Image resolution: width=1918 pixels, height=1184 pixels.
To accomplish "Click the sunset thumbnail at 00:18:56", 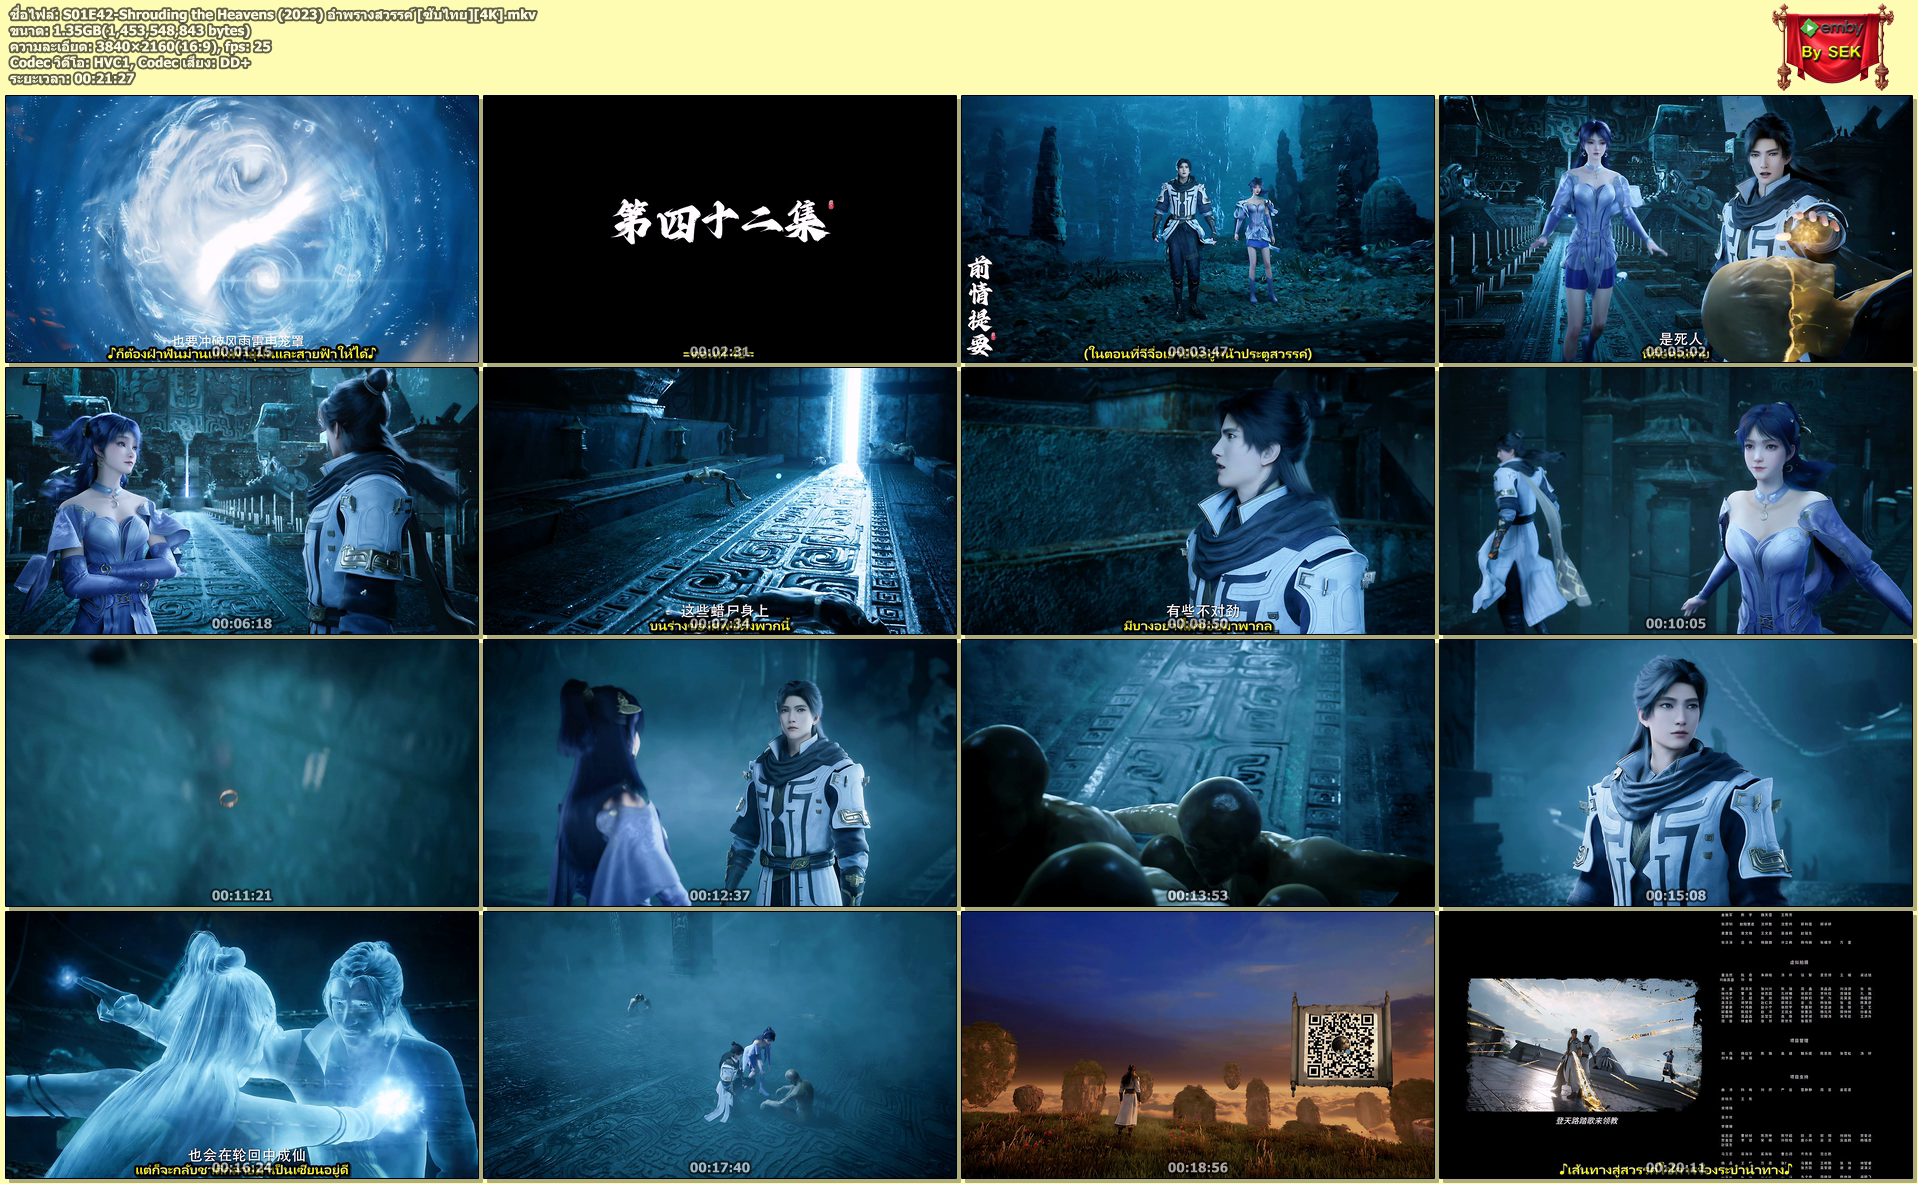I will 1198,1045.
